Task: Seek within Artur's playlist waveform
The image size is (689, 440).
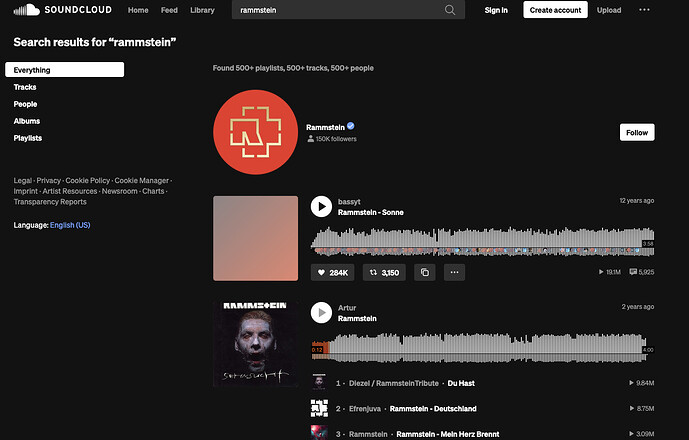Action: pyautogui.click(x=482, y=347)
